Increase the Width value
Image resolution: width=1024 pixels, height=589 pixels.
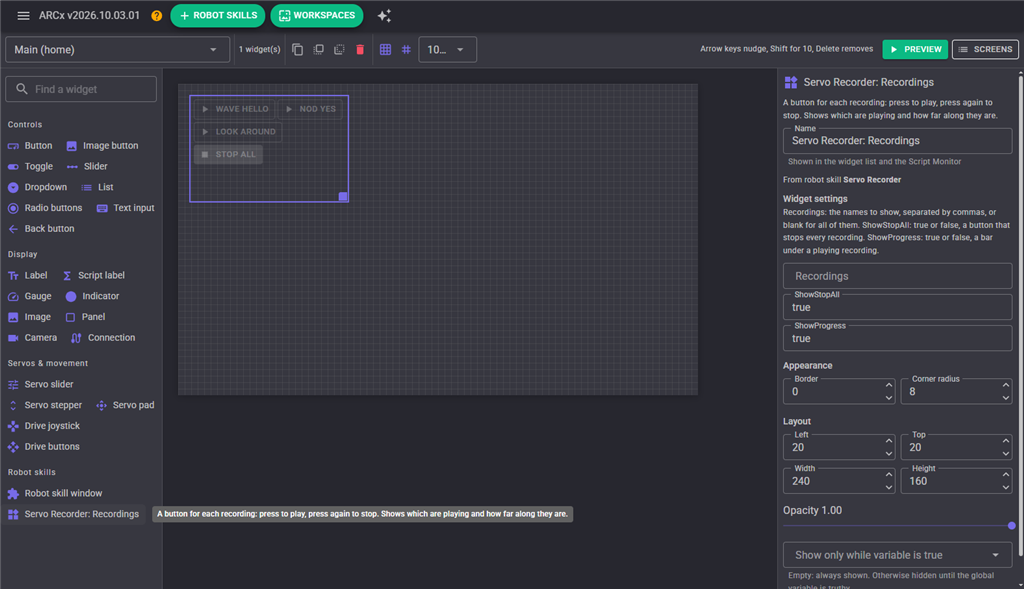tap(889, 475)
